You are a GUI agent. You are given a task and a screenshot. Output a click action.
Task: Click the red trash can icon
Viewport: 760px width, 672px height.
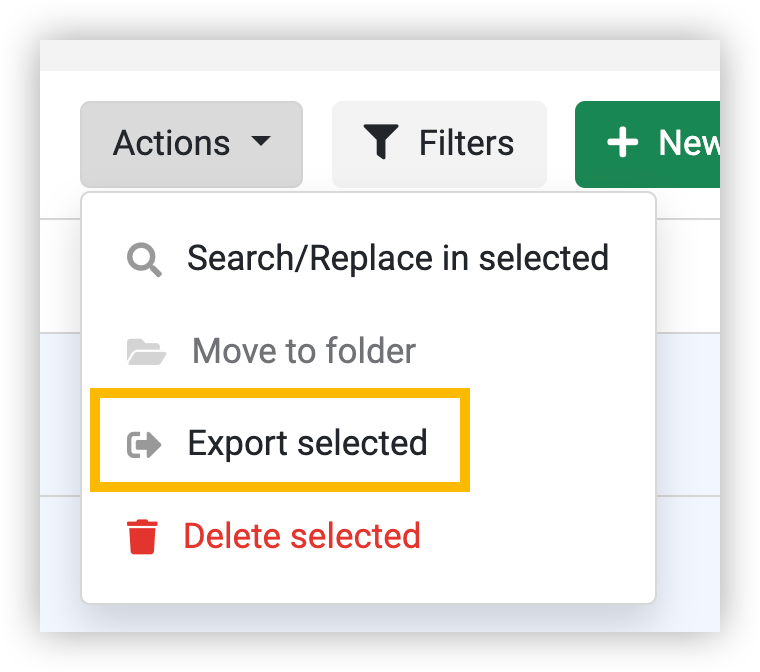point(142,537)
